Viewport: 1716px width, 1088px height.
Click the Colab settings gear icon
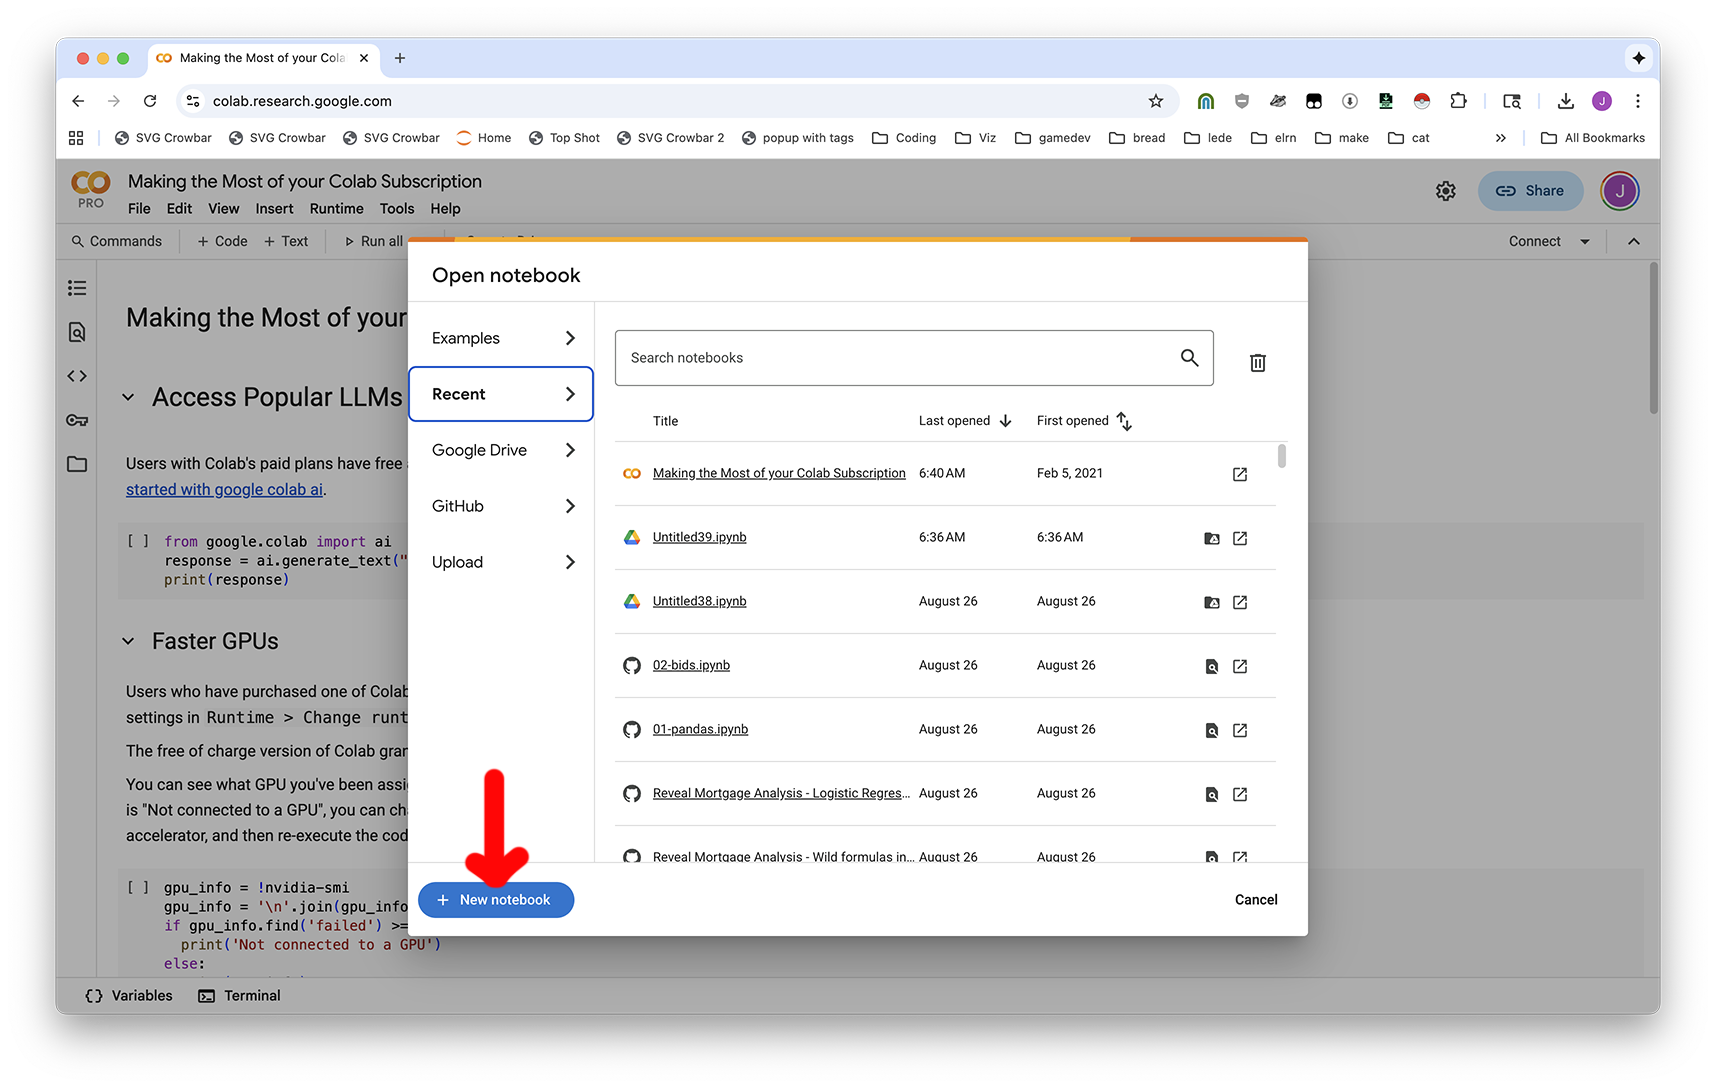1445,191
